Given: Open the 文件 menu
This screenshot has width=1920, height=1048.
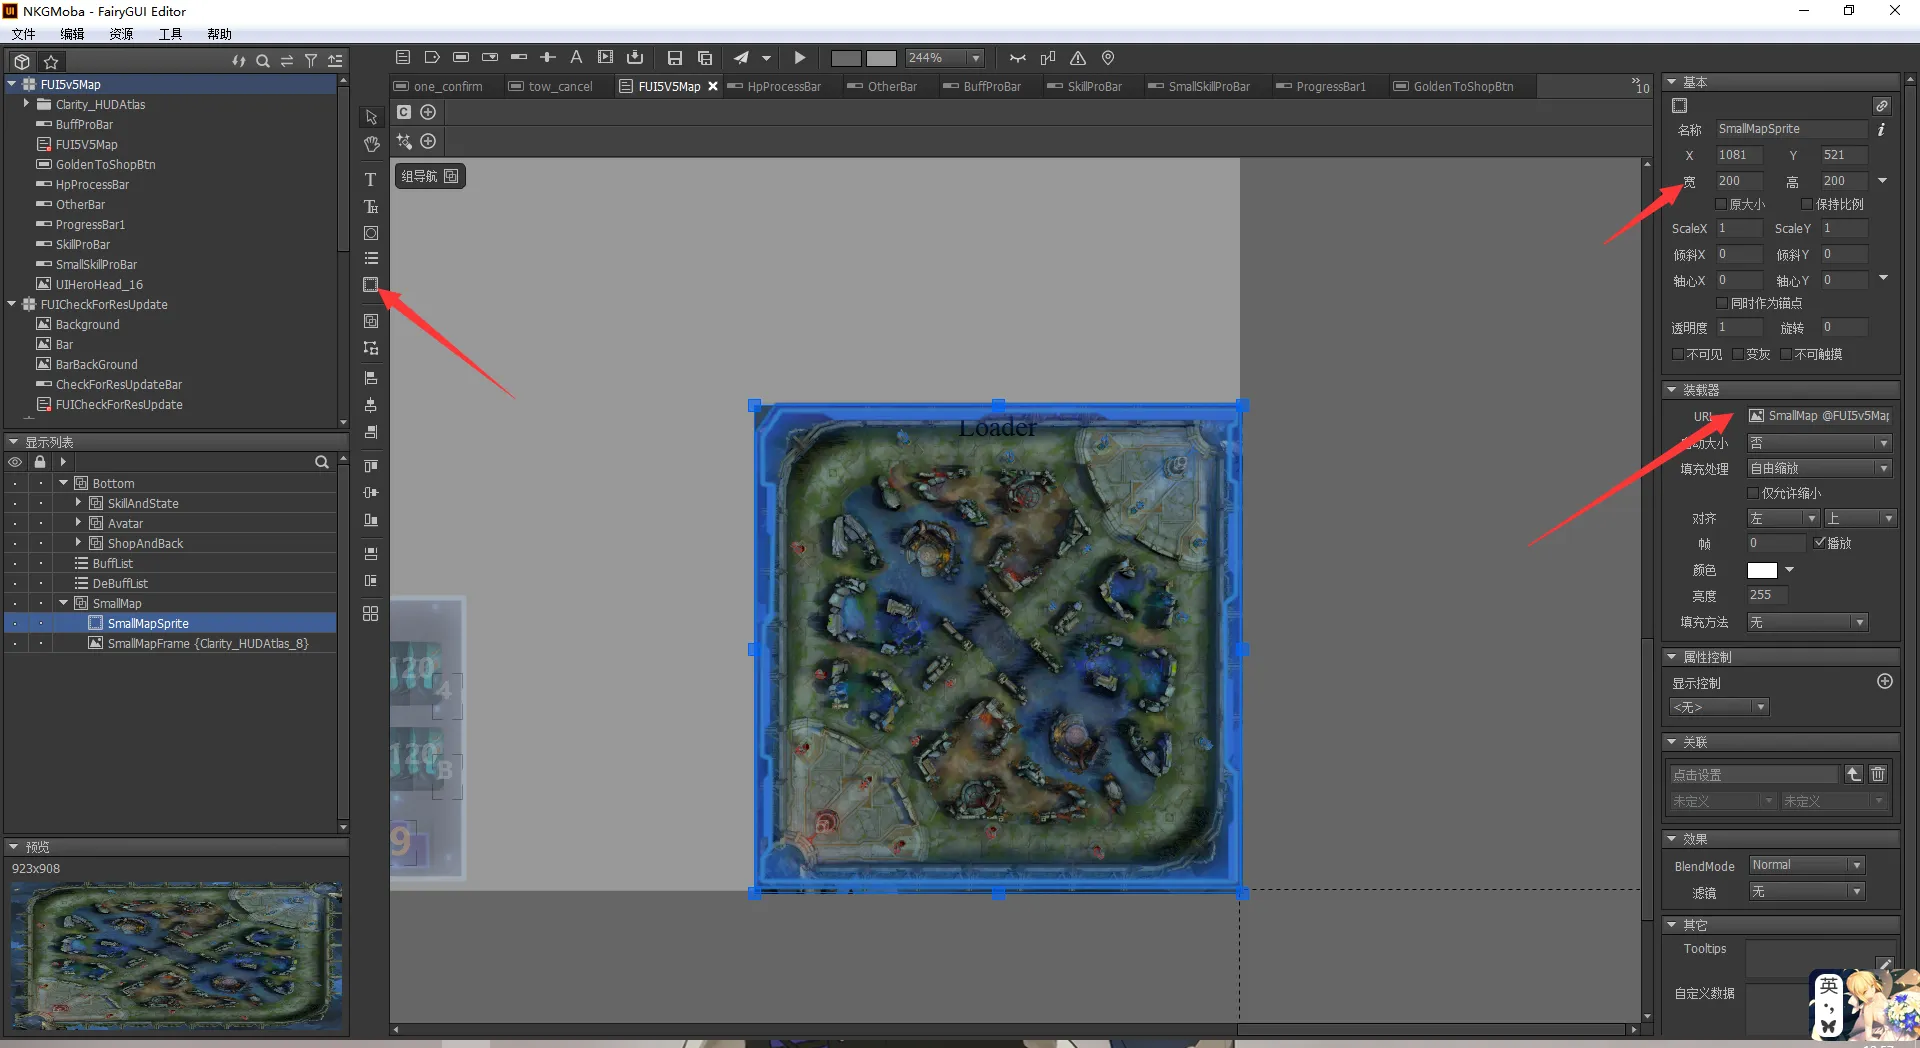Looking at the screenshot, I should (24, 34).
